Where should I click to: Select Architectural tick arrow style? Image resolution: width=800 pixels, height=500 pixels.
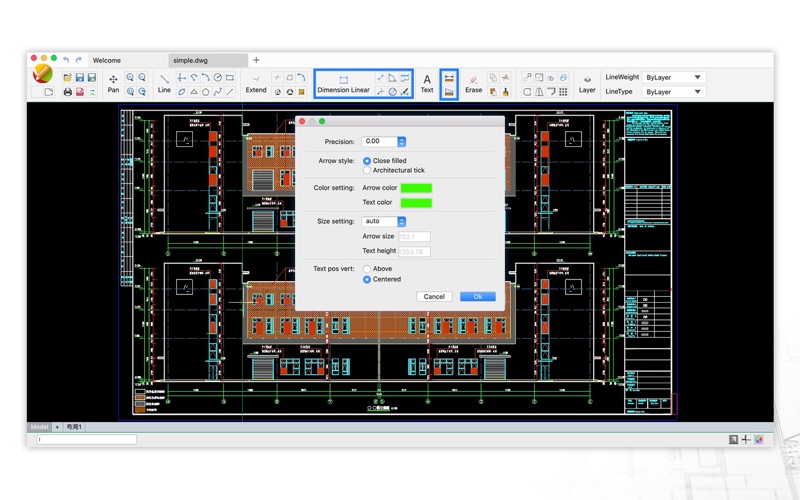click(x=367, y=170)
